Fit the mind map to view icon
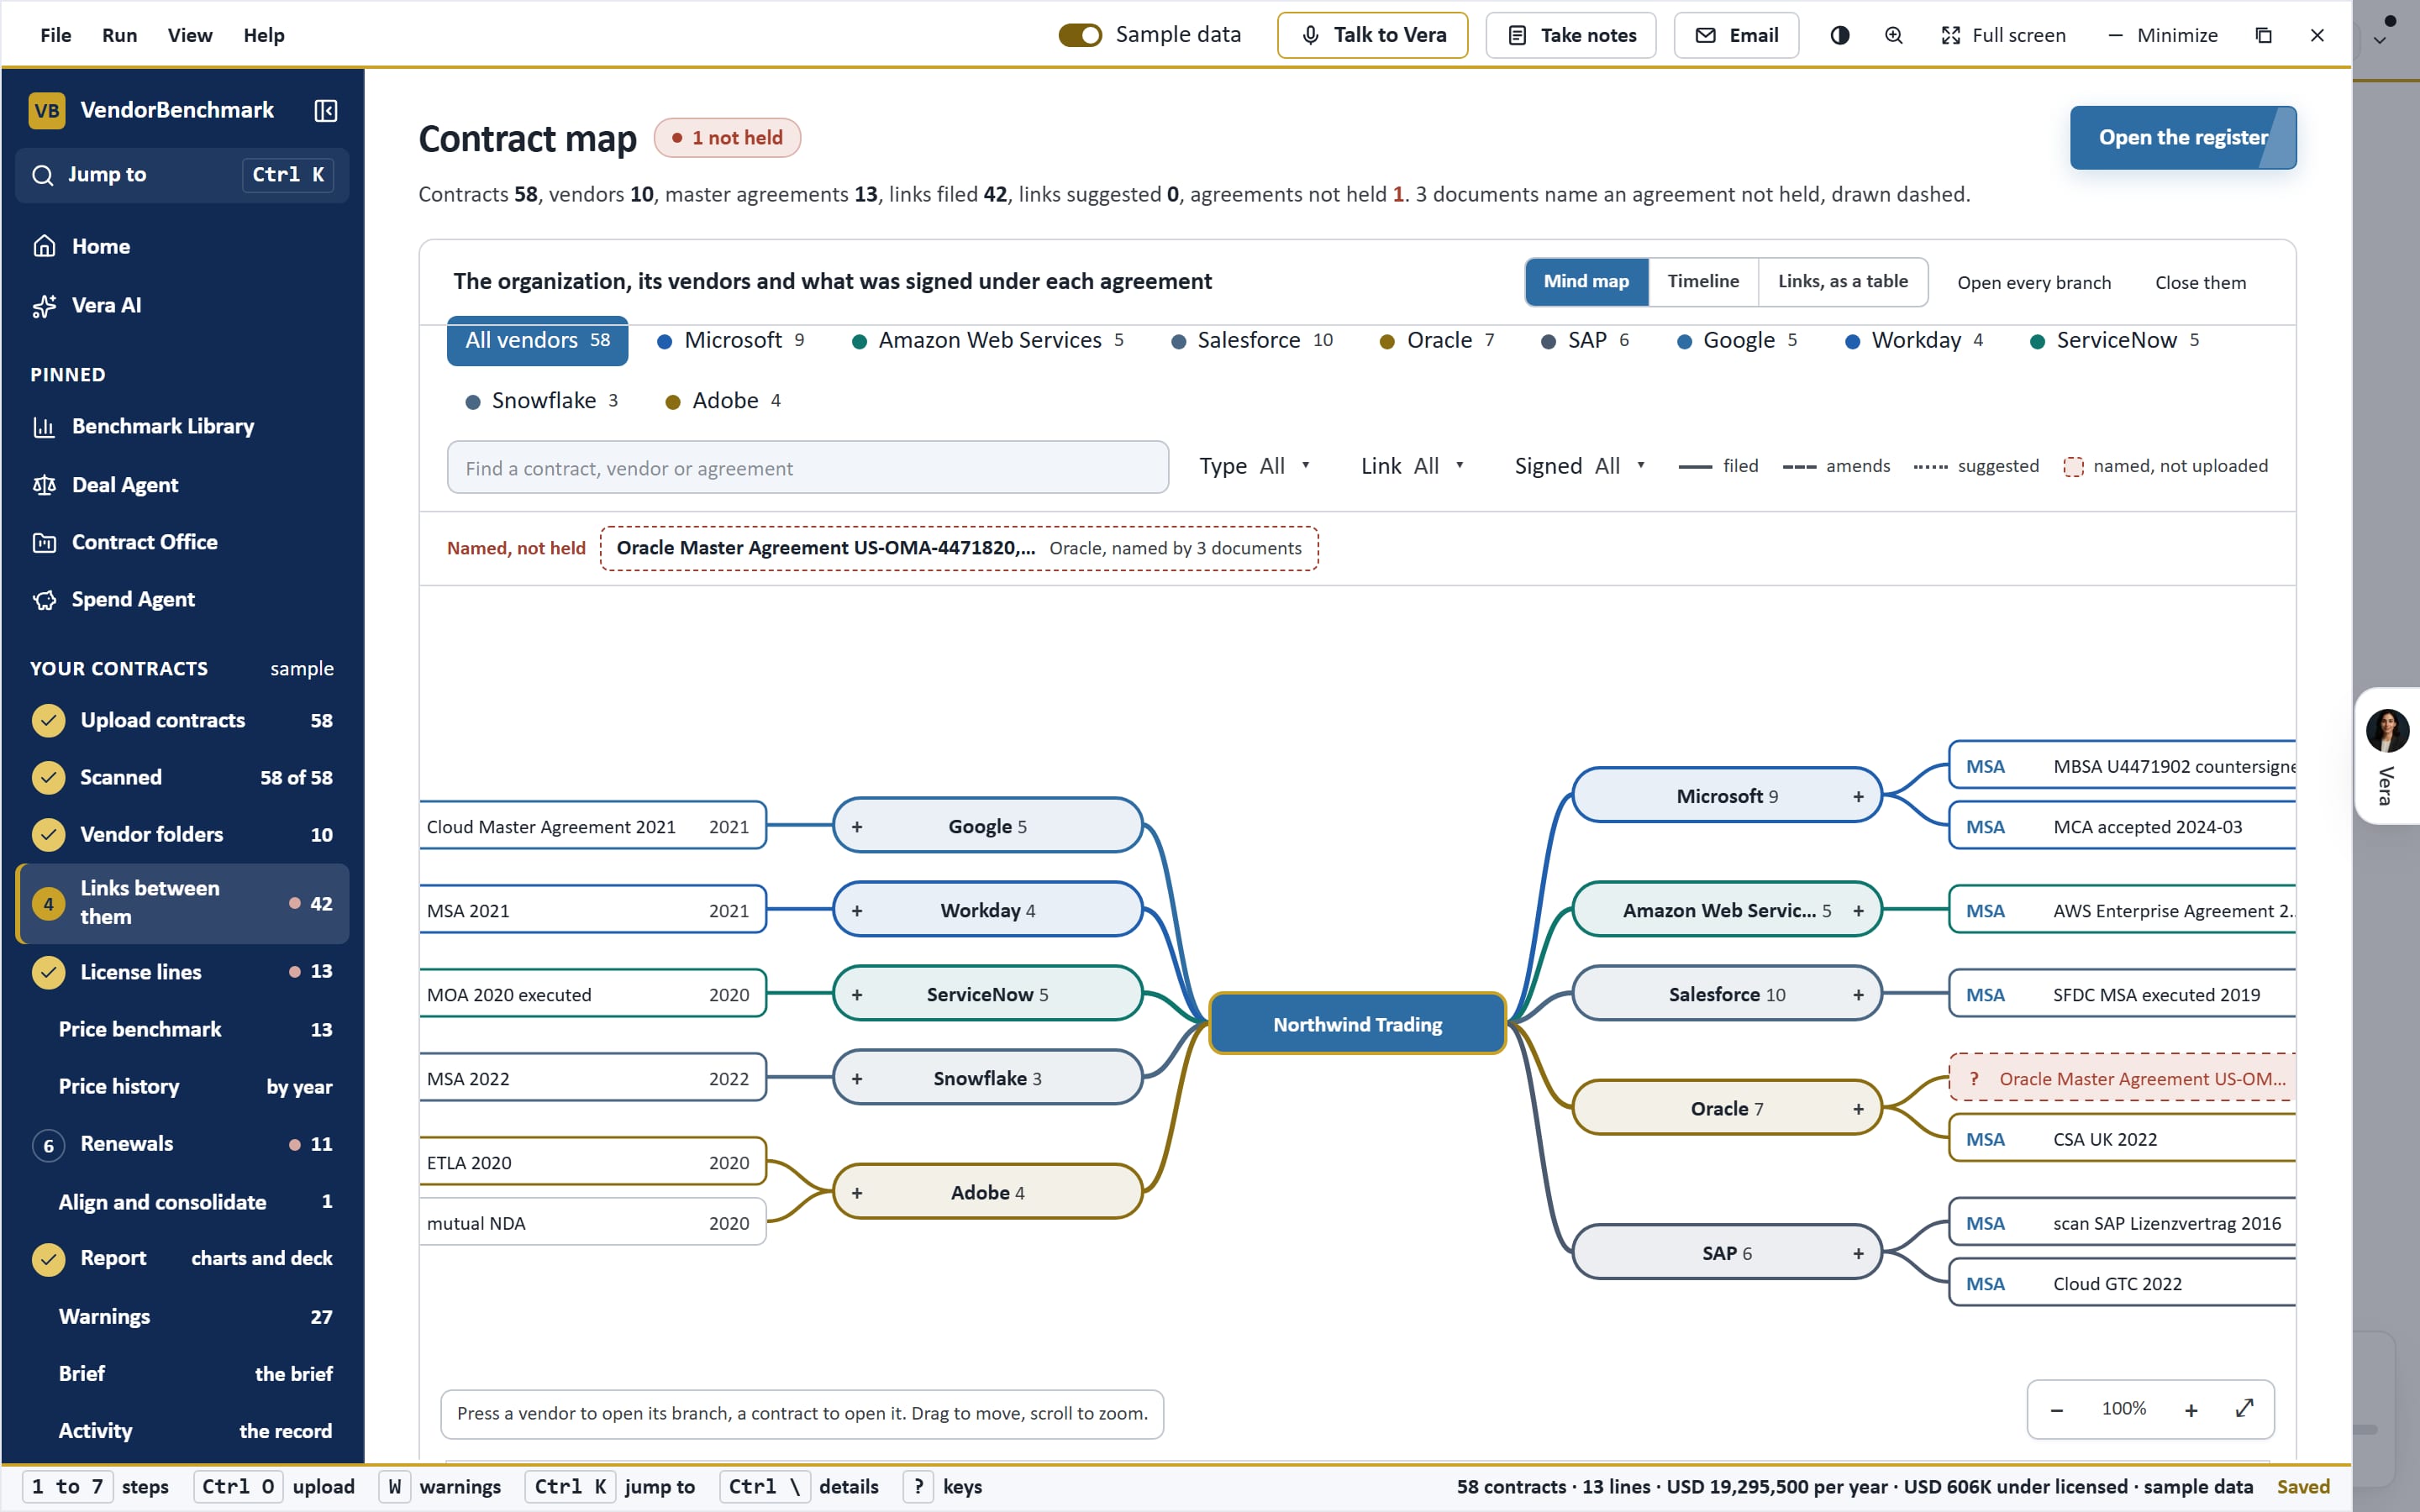2420x1512 pixels. point(2244,1408)
